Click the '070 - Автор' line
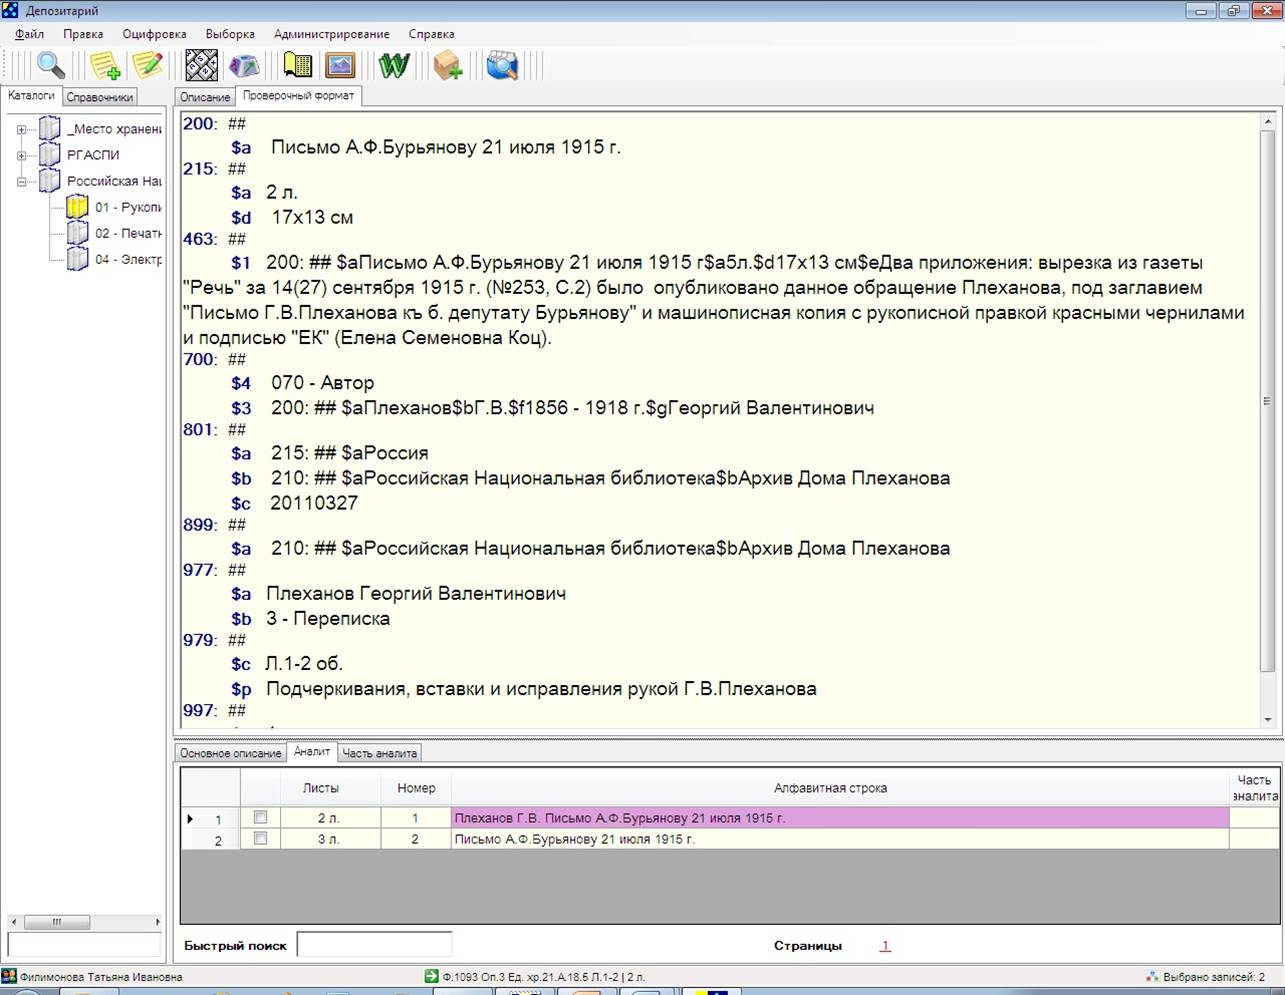This screenshot has width=1285, height=995. [322, 383]
